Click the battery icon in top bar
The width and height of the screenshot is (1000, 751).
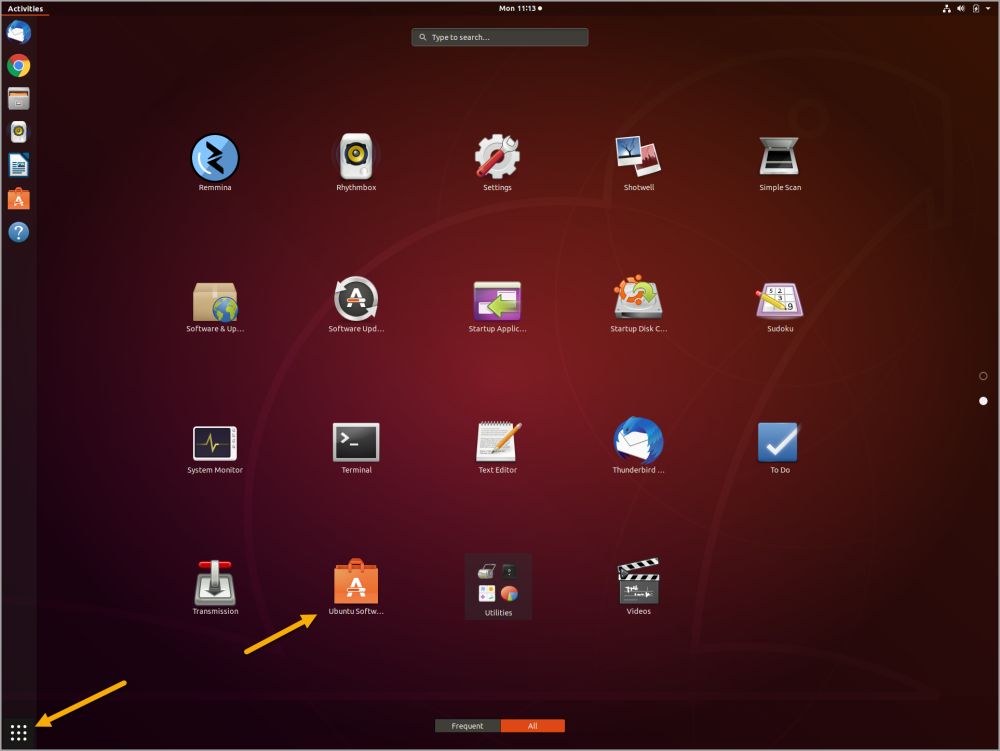976,8
